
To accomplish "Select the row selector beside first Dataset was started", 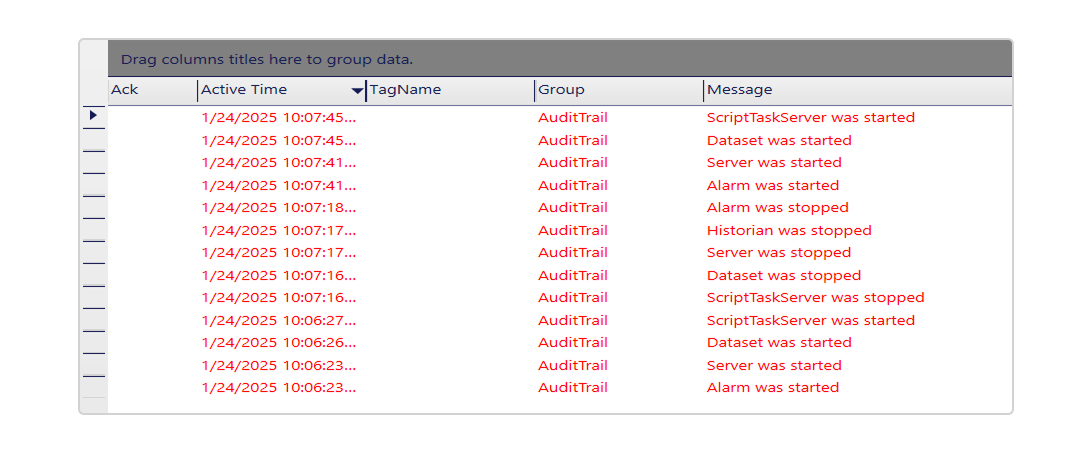I will coord(93,140).
